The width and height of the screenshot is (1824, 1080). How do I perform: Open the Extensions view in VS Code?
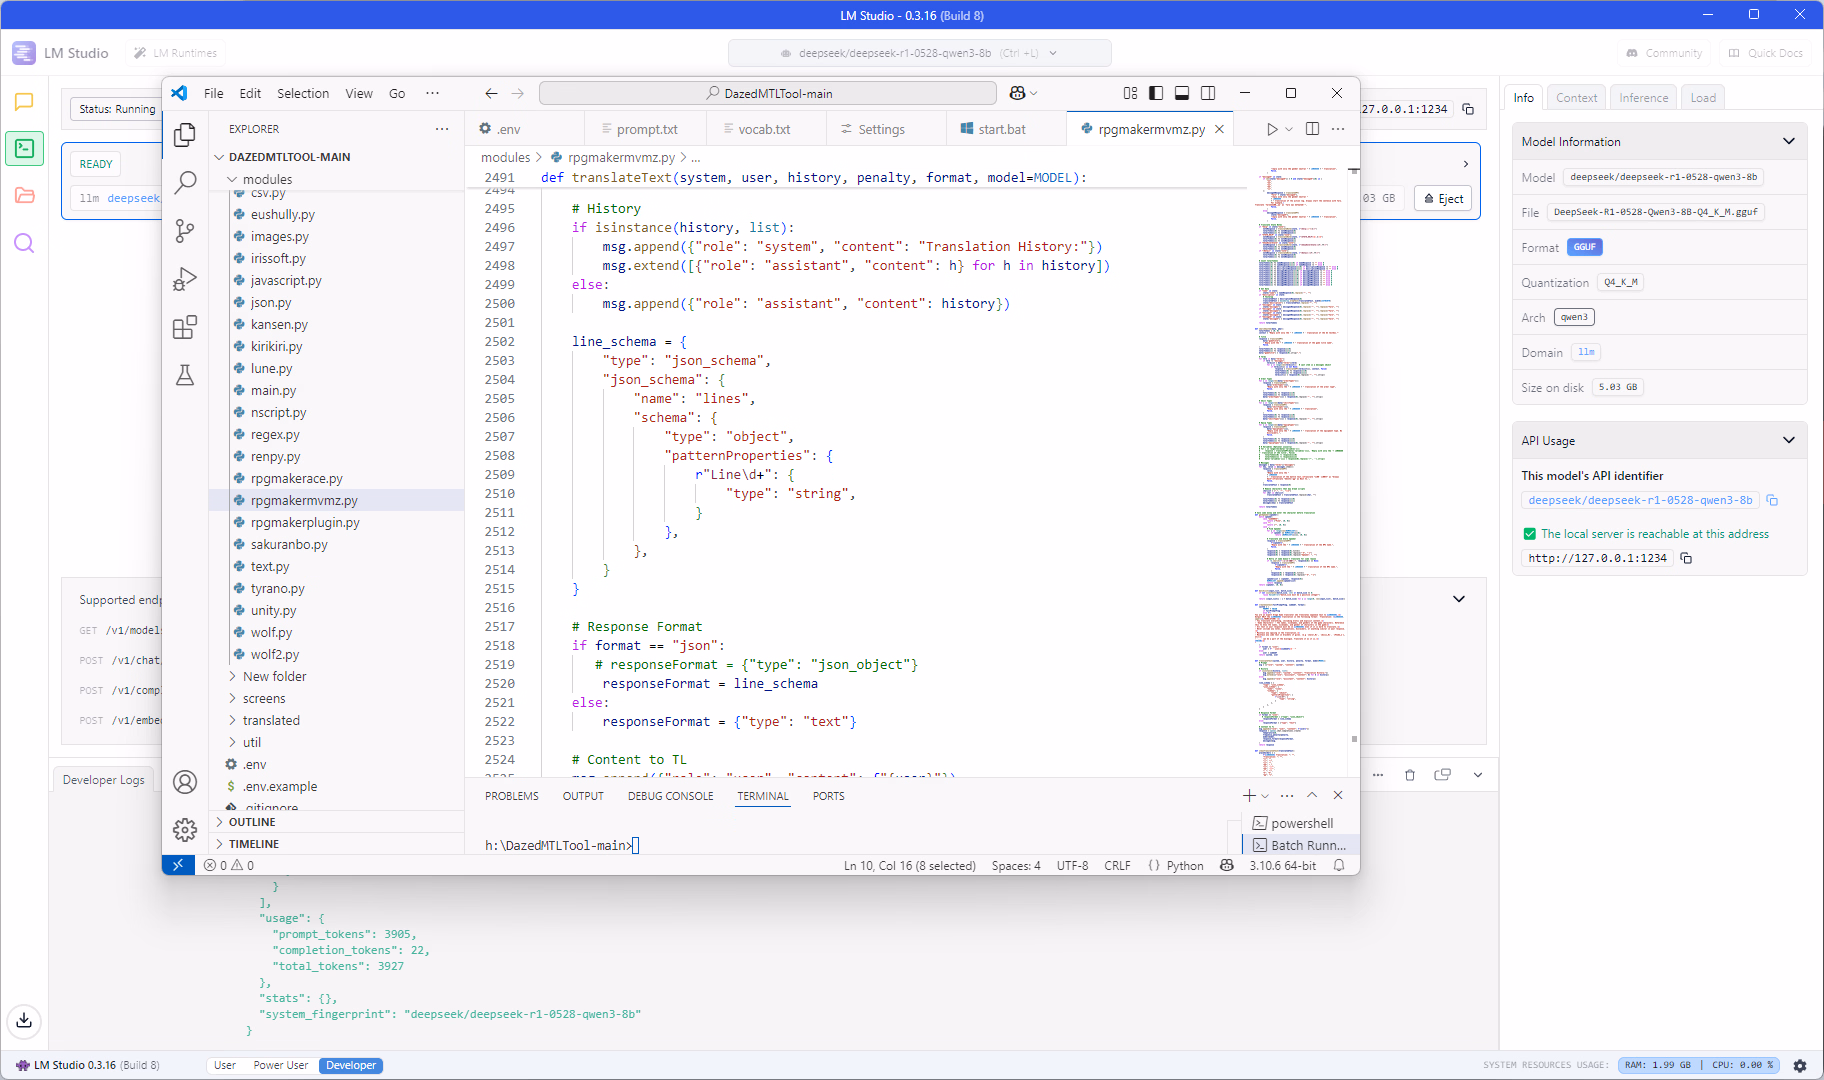[x=185, y=327]
